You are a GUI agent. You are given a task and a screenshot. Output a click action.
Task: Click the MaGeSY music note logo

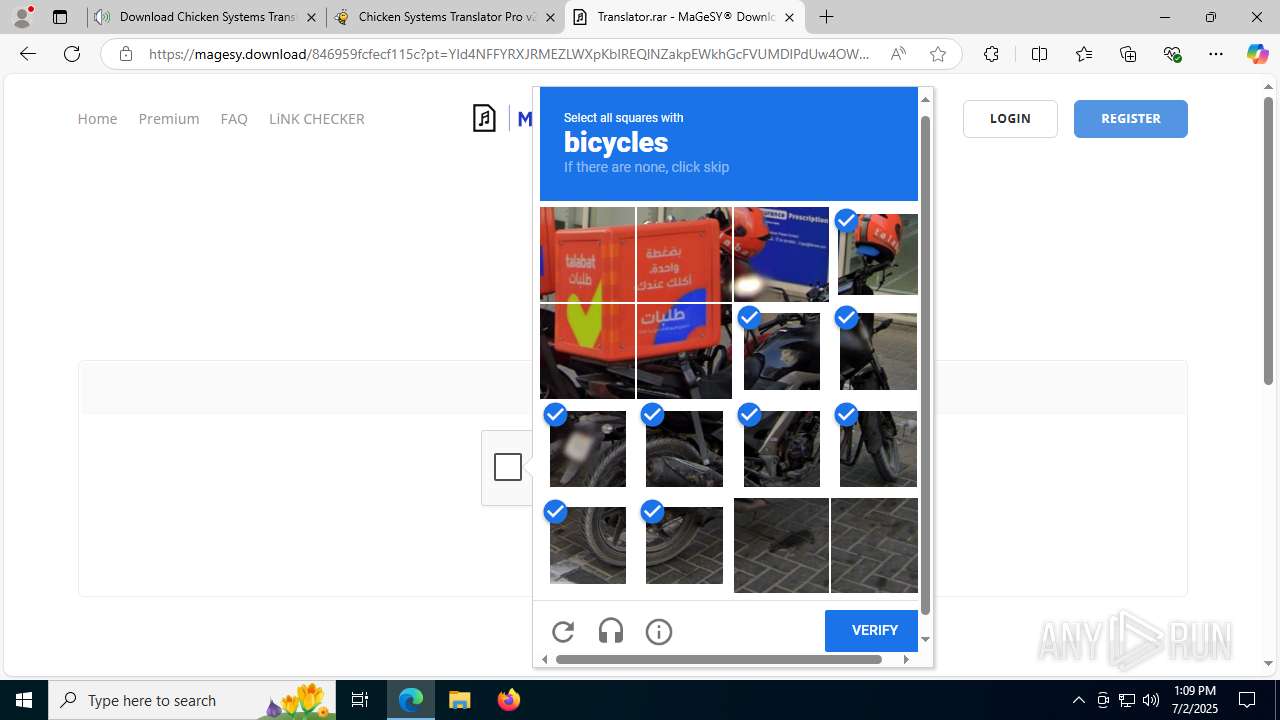tap(485, 119)
